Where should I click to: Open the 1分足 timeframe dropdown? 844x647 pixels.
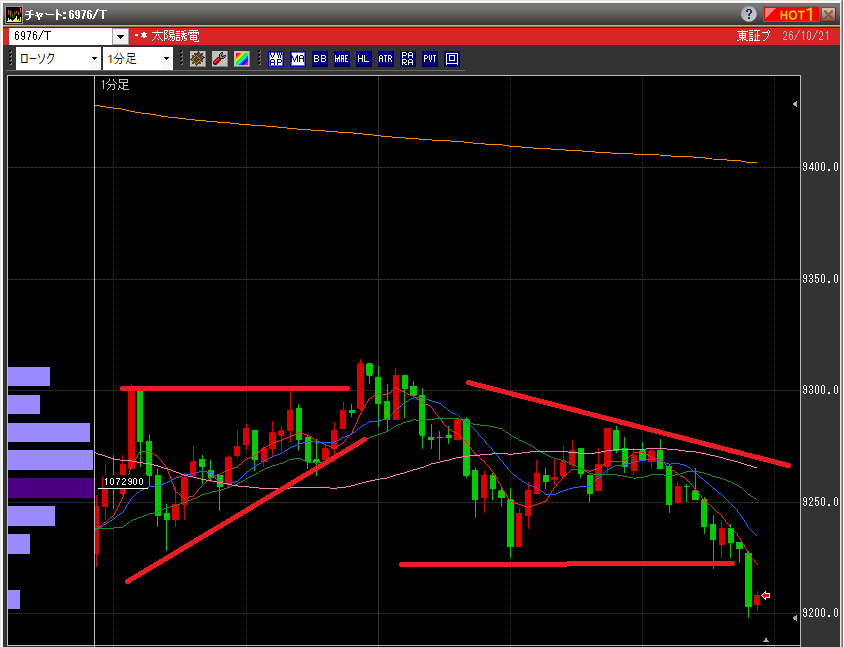138,59
